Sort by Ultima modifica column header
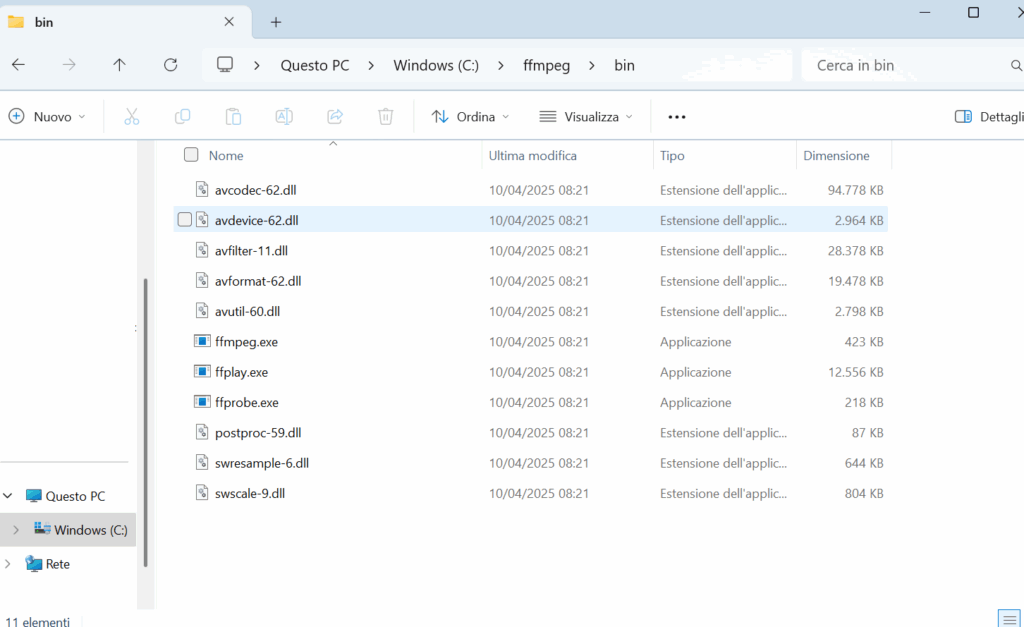This screenshot has width=1024, height=627. (x=532, y=155)
